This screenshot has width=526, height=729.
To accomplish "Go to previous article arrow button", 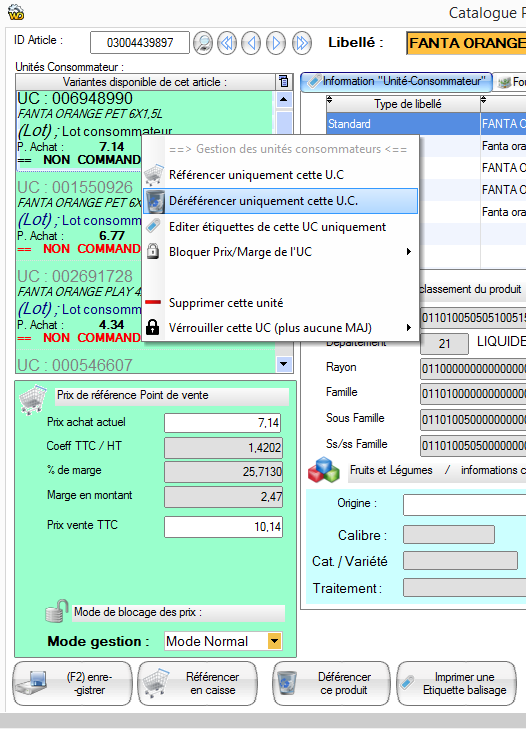I will pos(251,43).
